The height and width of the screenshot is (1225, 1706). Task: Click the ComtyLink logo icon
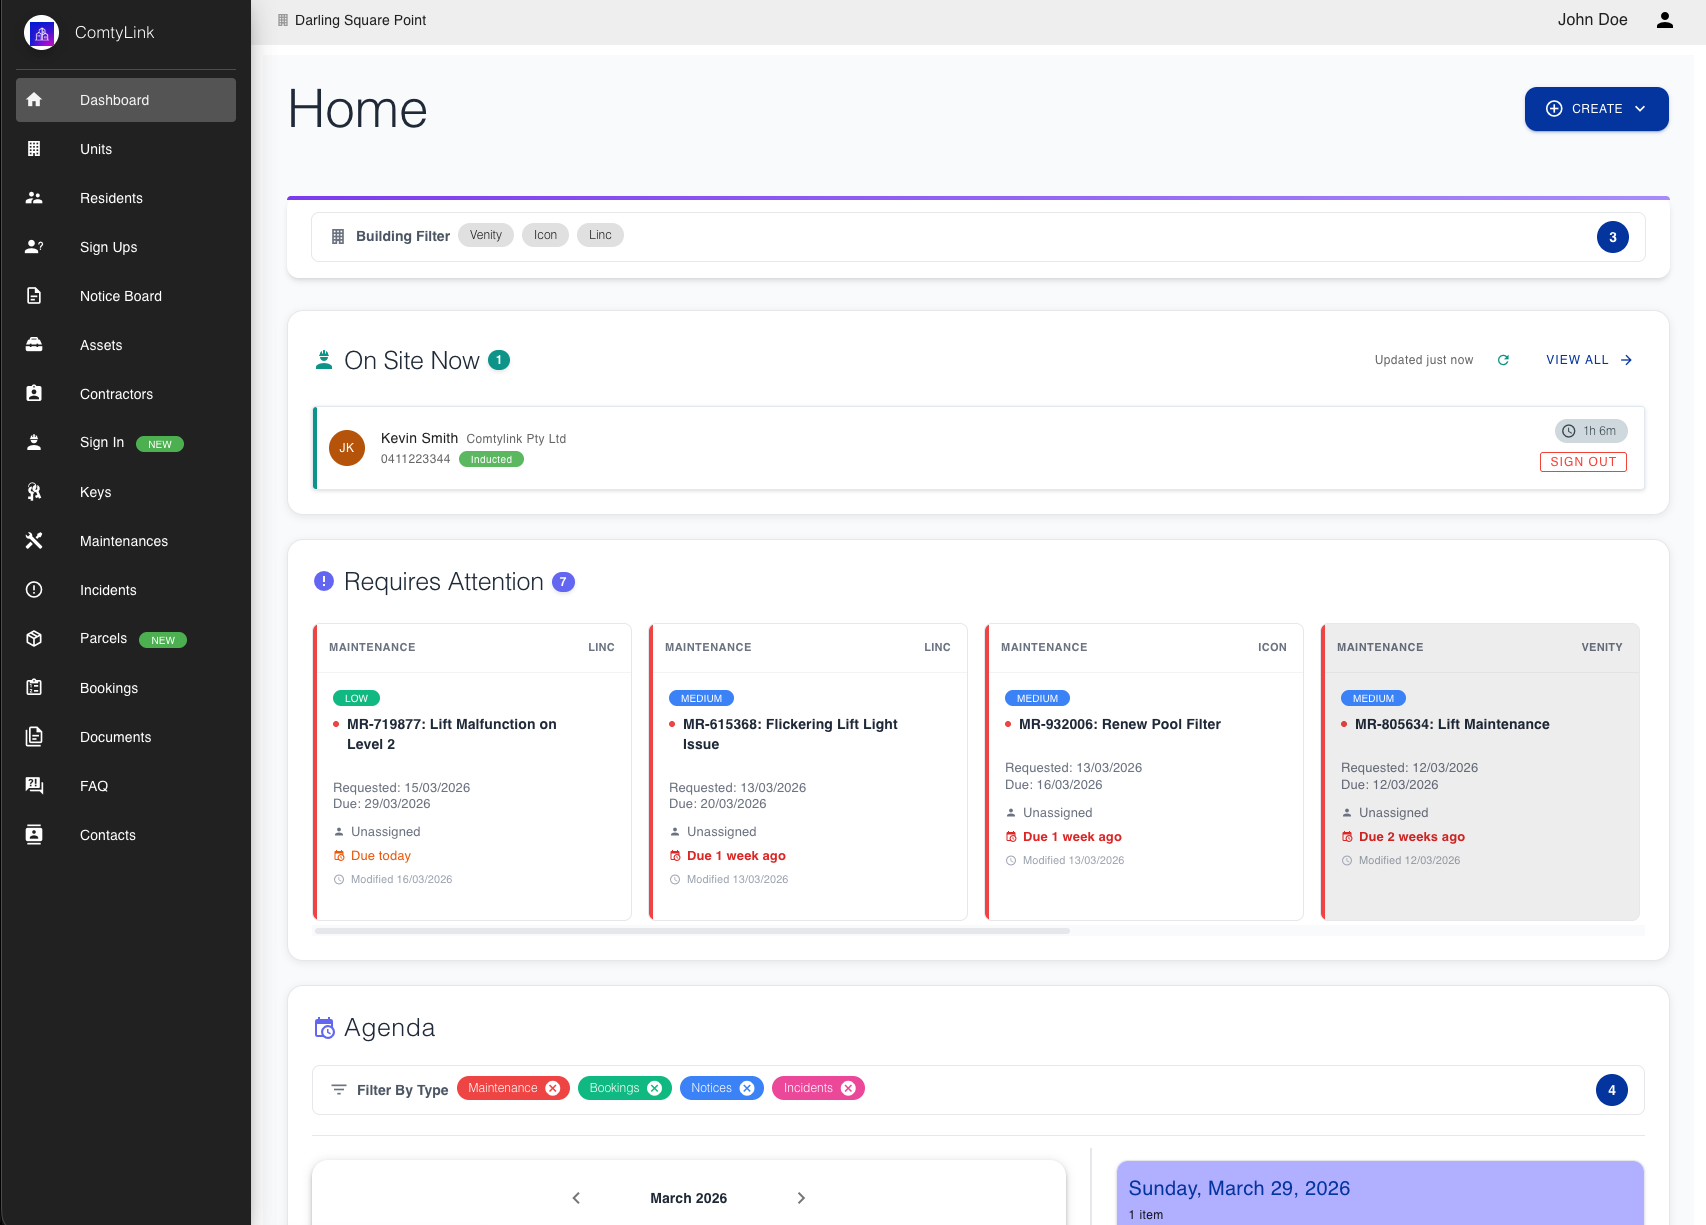pyautogui.click(x=41, y=33)
